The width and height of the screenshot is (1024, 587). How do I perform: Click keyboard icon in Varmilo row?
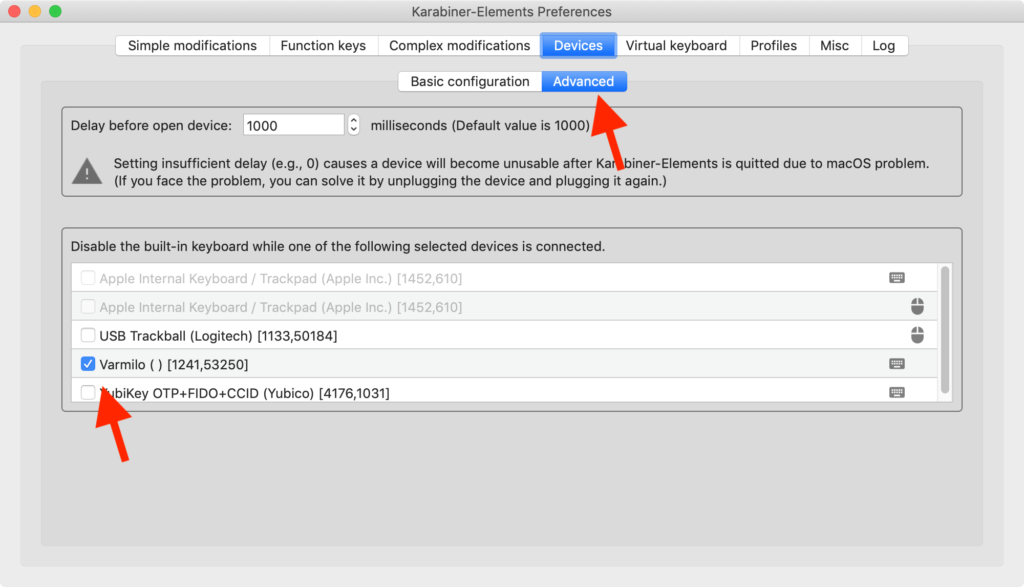pyautogui.click(x=897, y=364)
